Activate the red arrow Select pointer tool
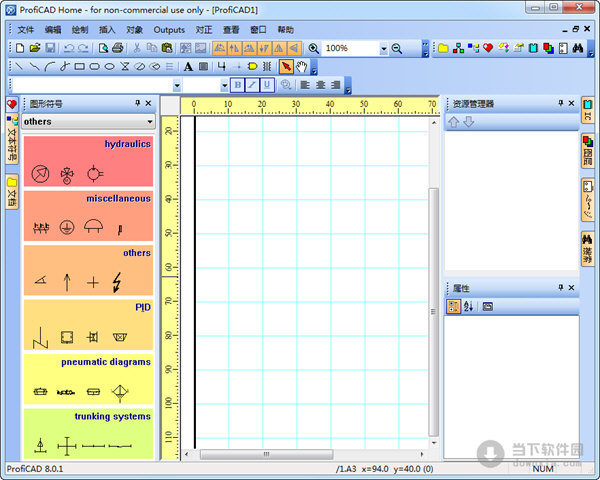Image resolution: width=600 pixels, height=480 pixels. pyautogui.click(x=286, y=67)
